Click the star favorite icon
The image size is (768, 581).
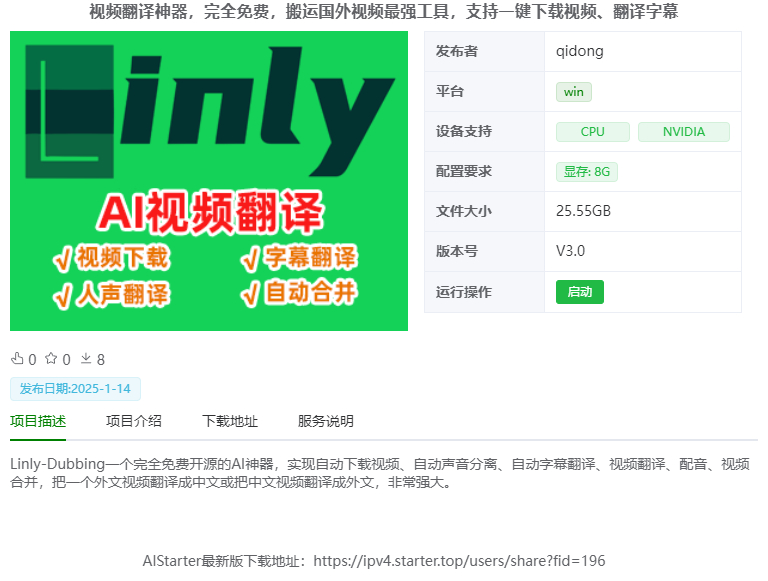tap(51, 359)
